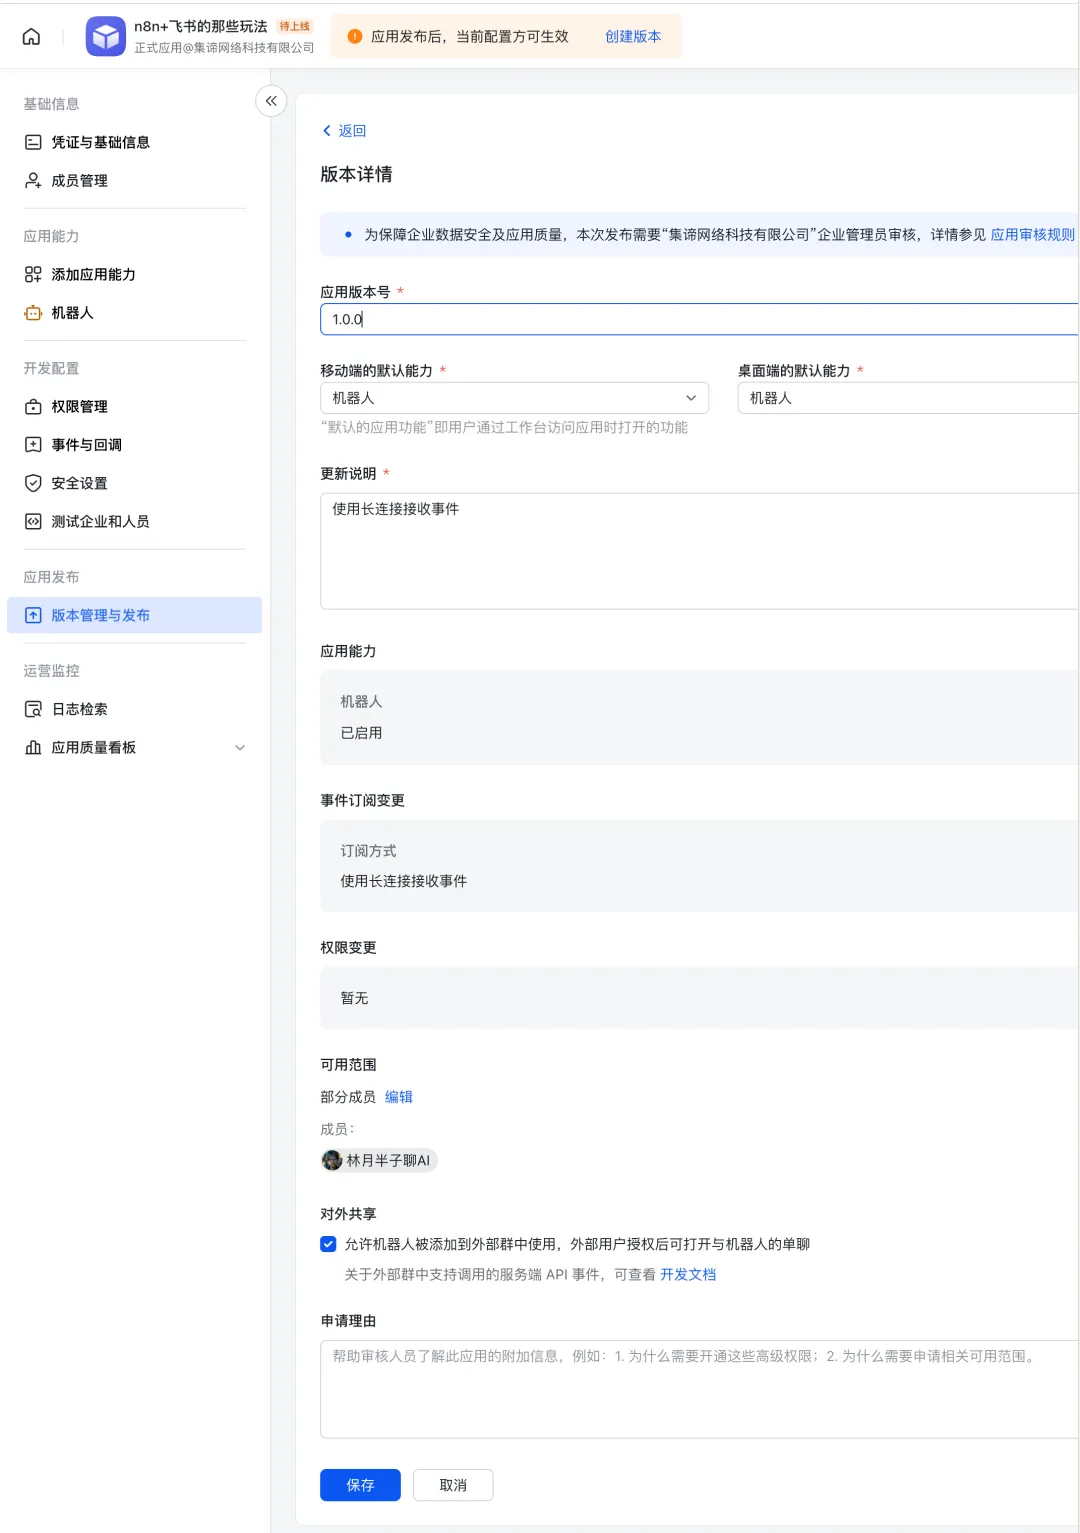
Task: Click the 林月半子聊AI member chip
Action: pyautogui.click(x=379, y=1160)
